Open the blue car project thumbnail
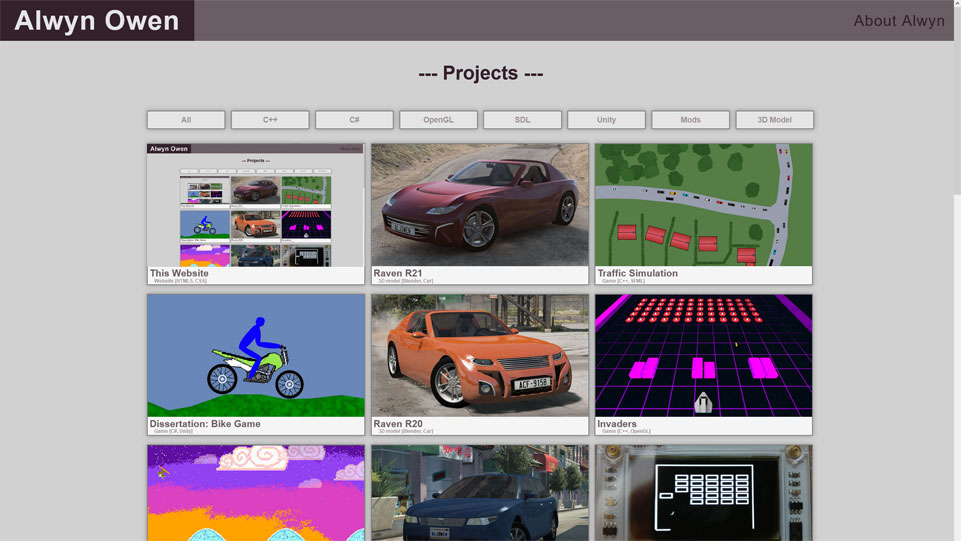961x541 pixels. (x=480, y=493)
